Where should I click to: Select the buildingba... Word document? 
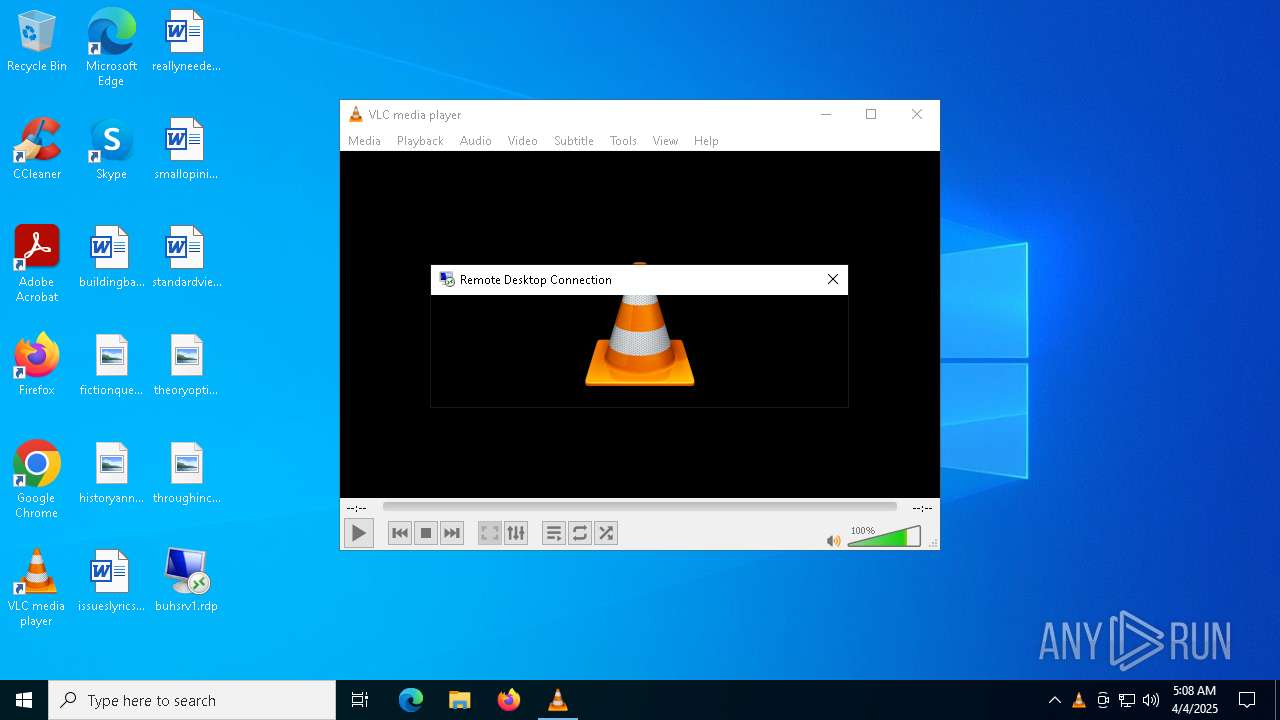(x=111, y=258)
